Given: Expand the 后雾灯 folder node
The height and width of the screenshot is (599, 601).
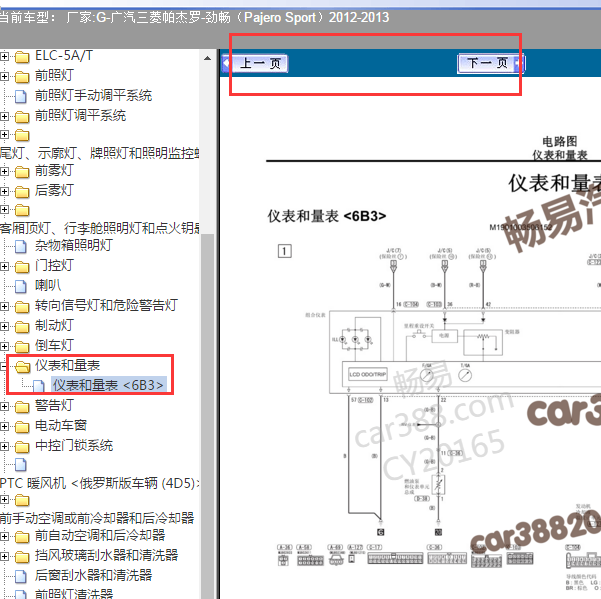Looking at the screenshot, I should coord(4,192).
